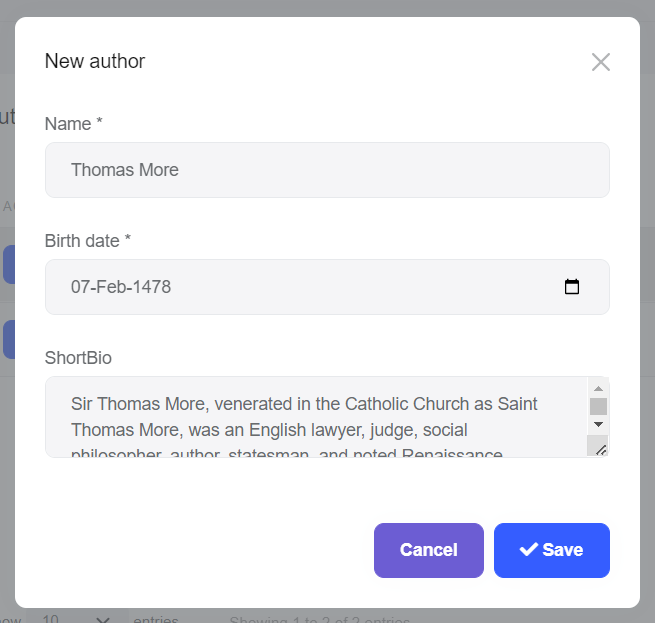Click the "Name *" field label

click(x=74, y=124)
